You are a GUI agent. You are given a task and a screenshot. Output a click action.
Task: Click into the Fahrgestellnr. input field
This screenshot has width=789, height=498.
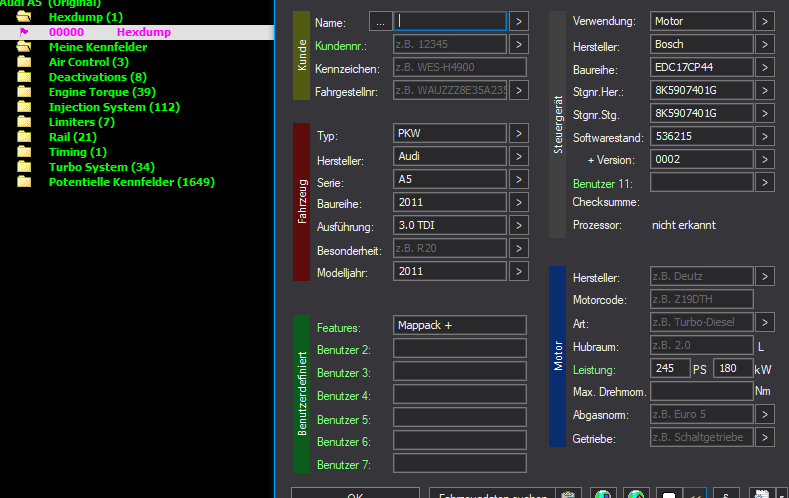pyautogui.click(x=450, y=91)
